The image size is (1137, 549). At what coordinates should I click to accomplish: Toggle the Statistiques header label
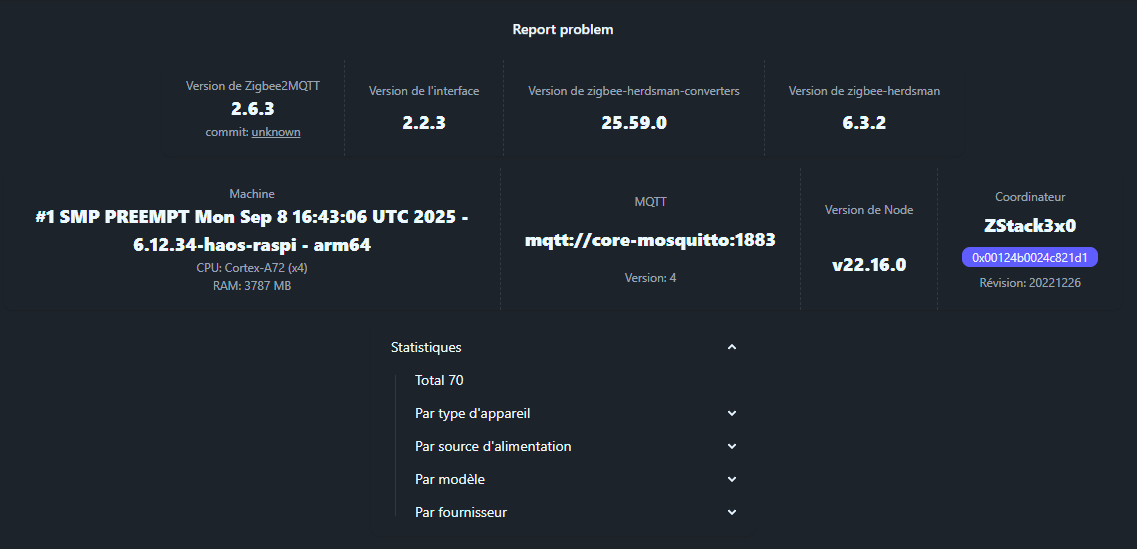tap(426, 347)
